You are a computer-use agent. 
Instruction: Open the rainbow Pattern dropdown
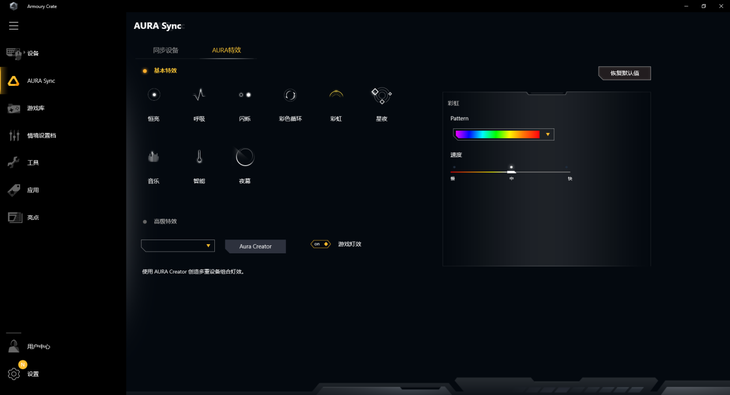pyautogui.click(x=503, y=135)
